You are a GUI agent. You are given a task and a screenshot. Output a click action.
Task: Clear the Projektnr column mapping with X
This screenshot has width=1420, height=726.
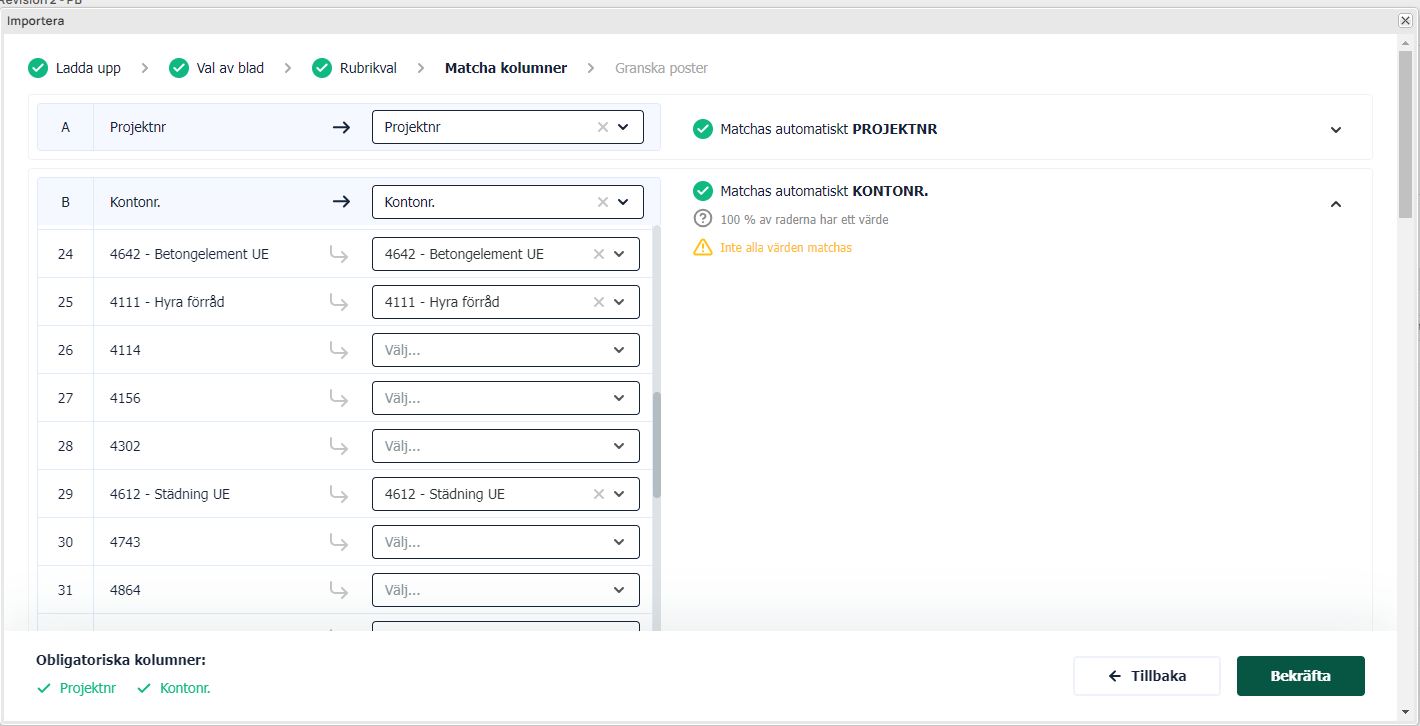click(602, 127)
